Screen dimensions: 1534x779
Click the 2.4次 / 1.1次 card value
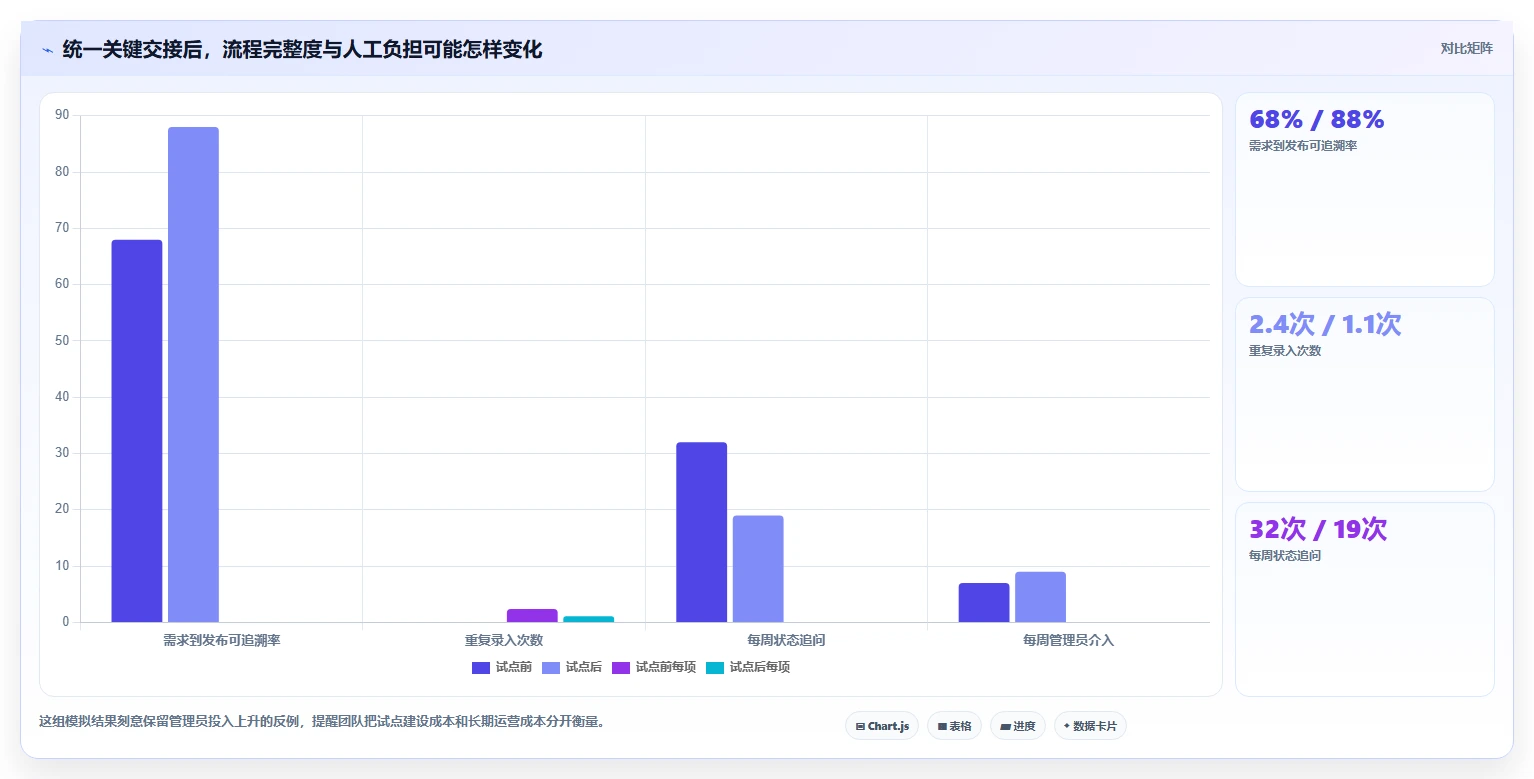pyautogui.click(x=1325, y=324)
